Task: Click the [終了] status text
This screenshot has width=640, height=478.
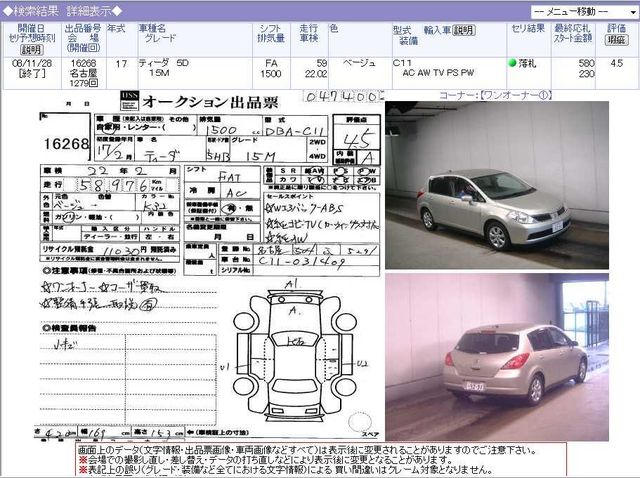Action: pyautogui.click(x=32, y=74)
